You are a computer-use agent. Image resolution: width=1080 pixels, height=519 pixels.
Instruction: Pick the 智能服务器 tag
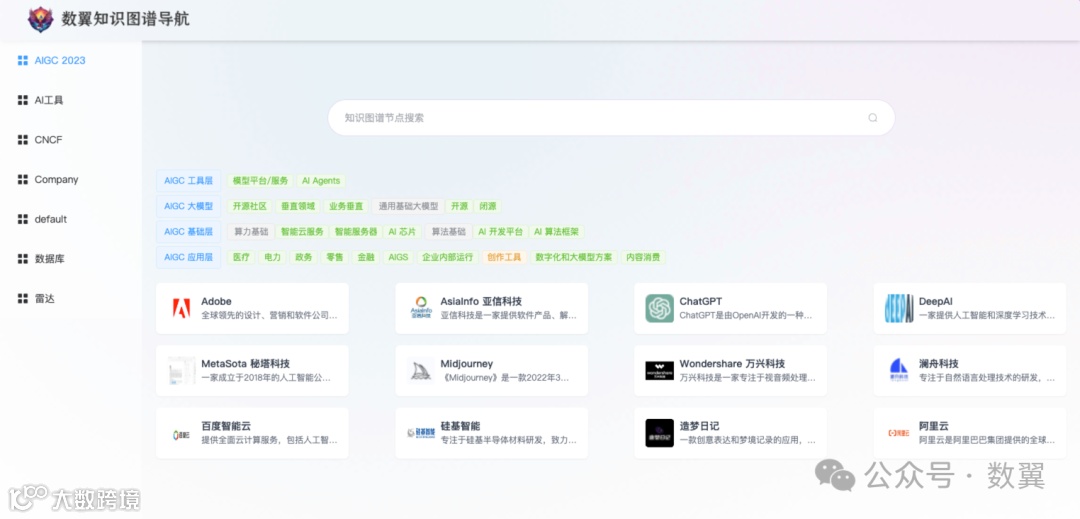click(355, 232)
